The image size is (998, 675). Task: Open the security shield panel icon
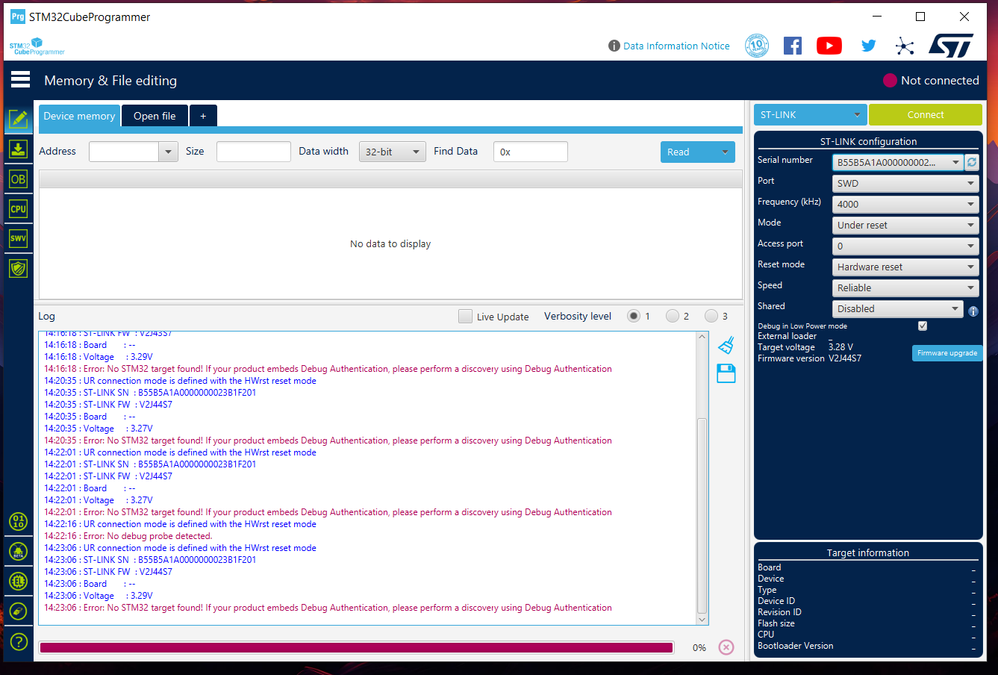coord(18,268)
